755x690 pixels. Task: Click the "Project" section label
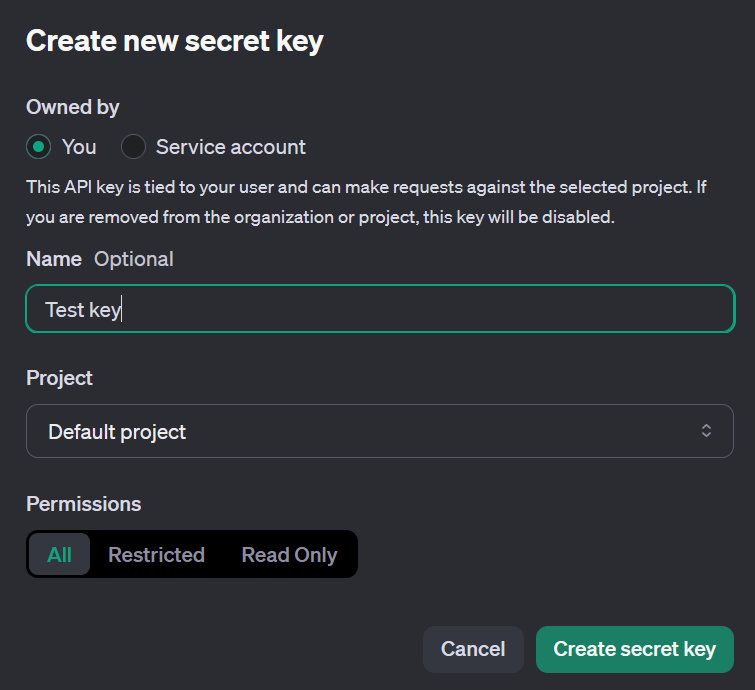pyautogui.click(x=59, y=378)
